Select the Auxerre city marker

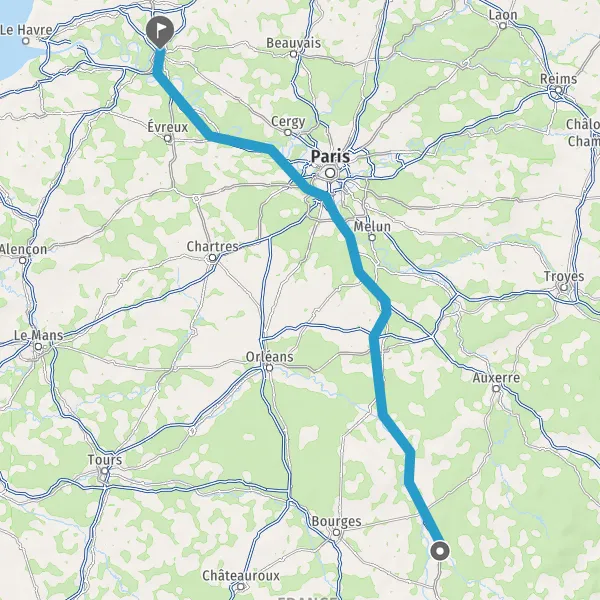pyautogui.click(x=496, y=388)
